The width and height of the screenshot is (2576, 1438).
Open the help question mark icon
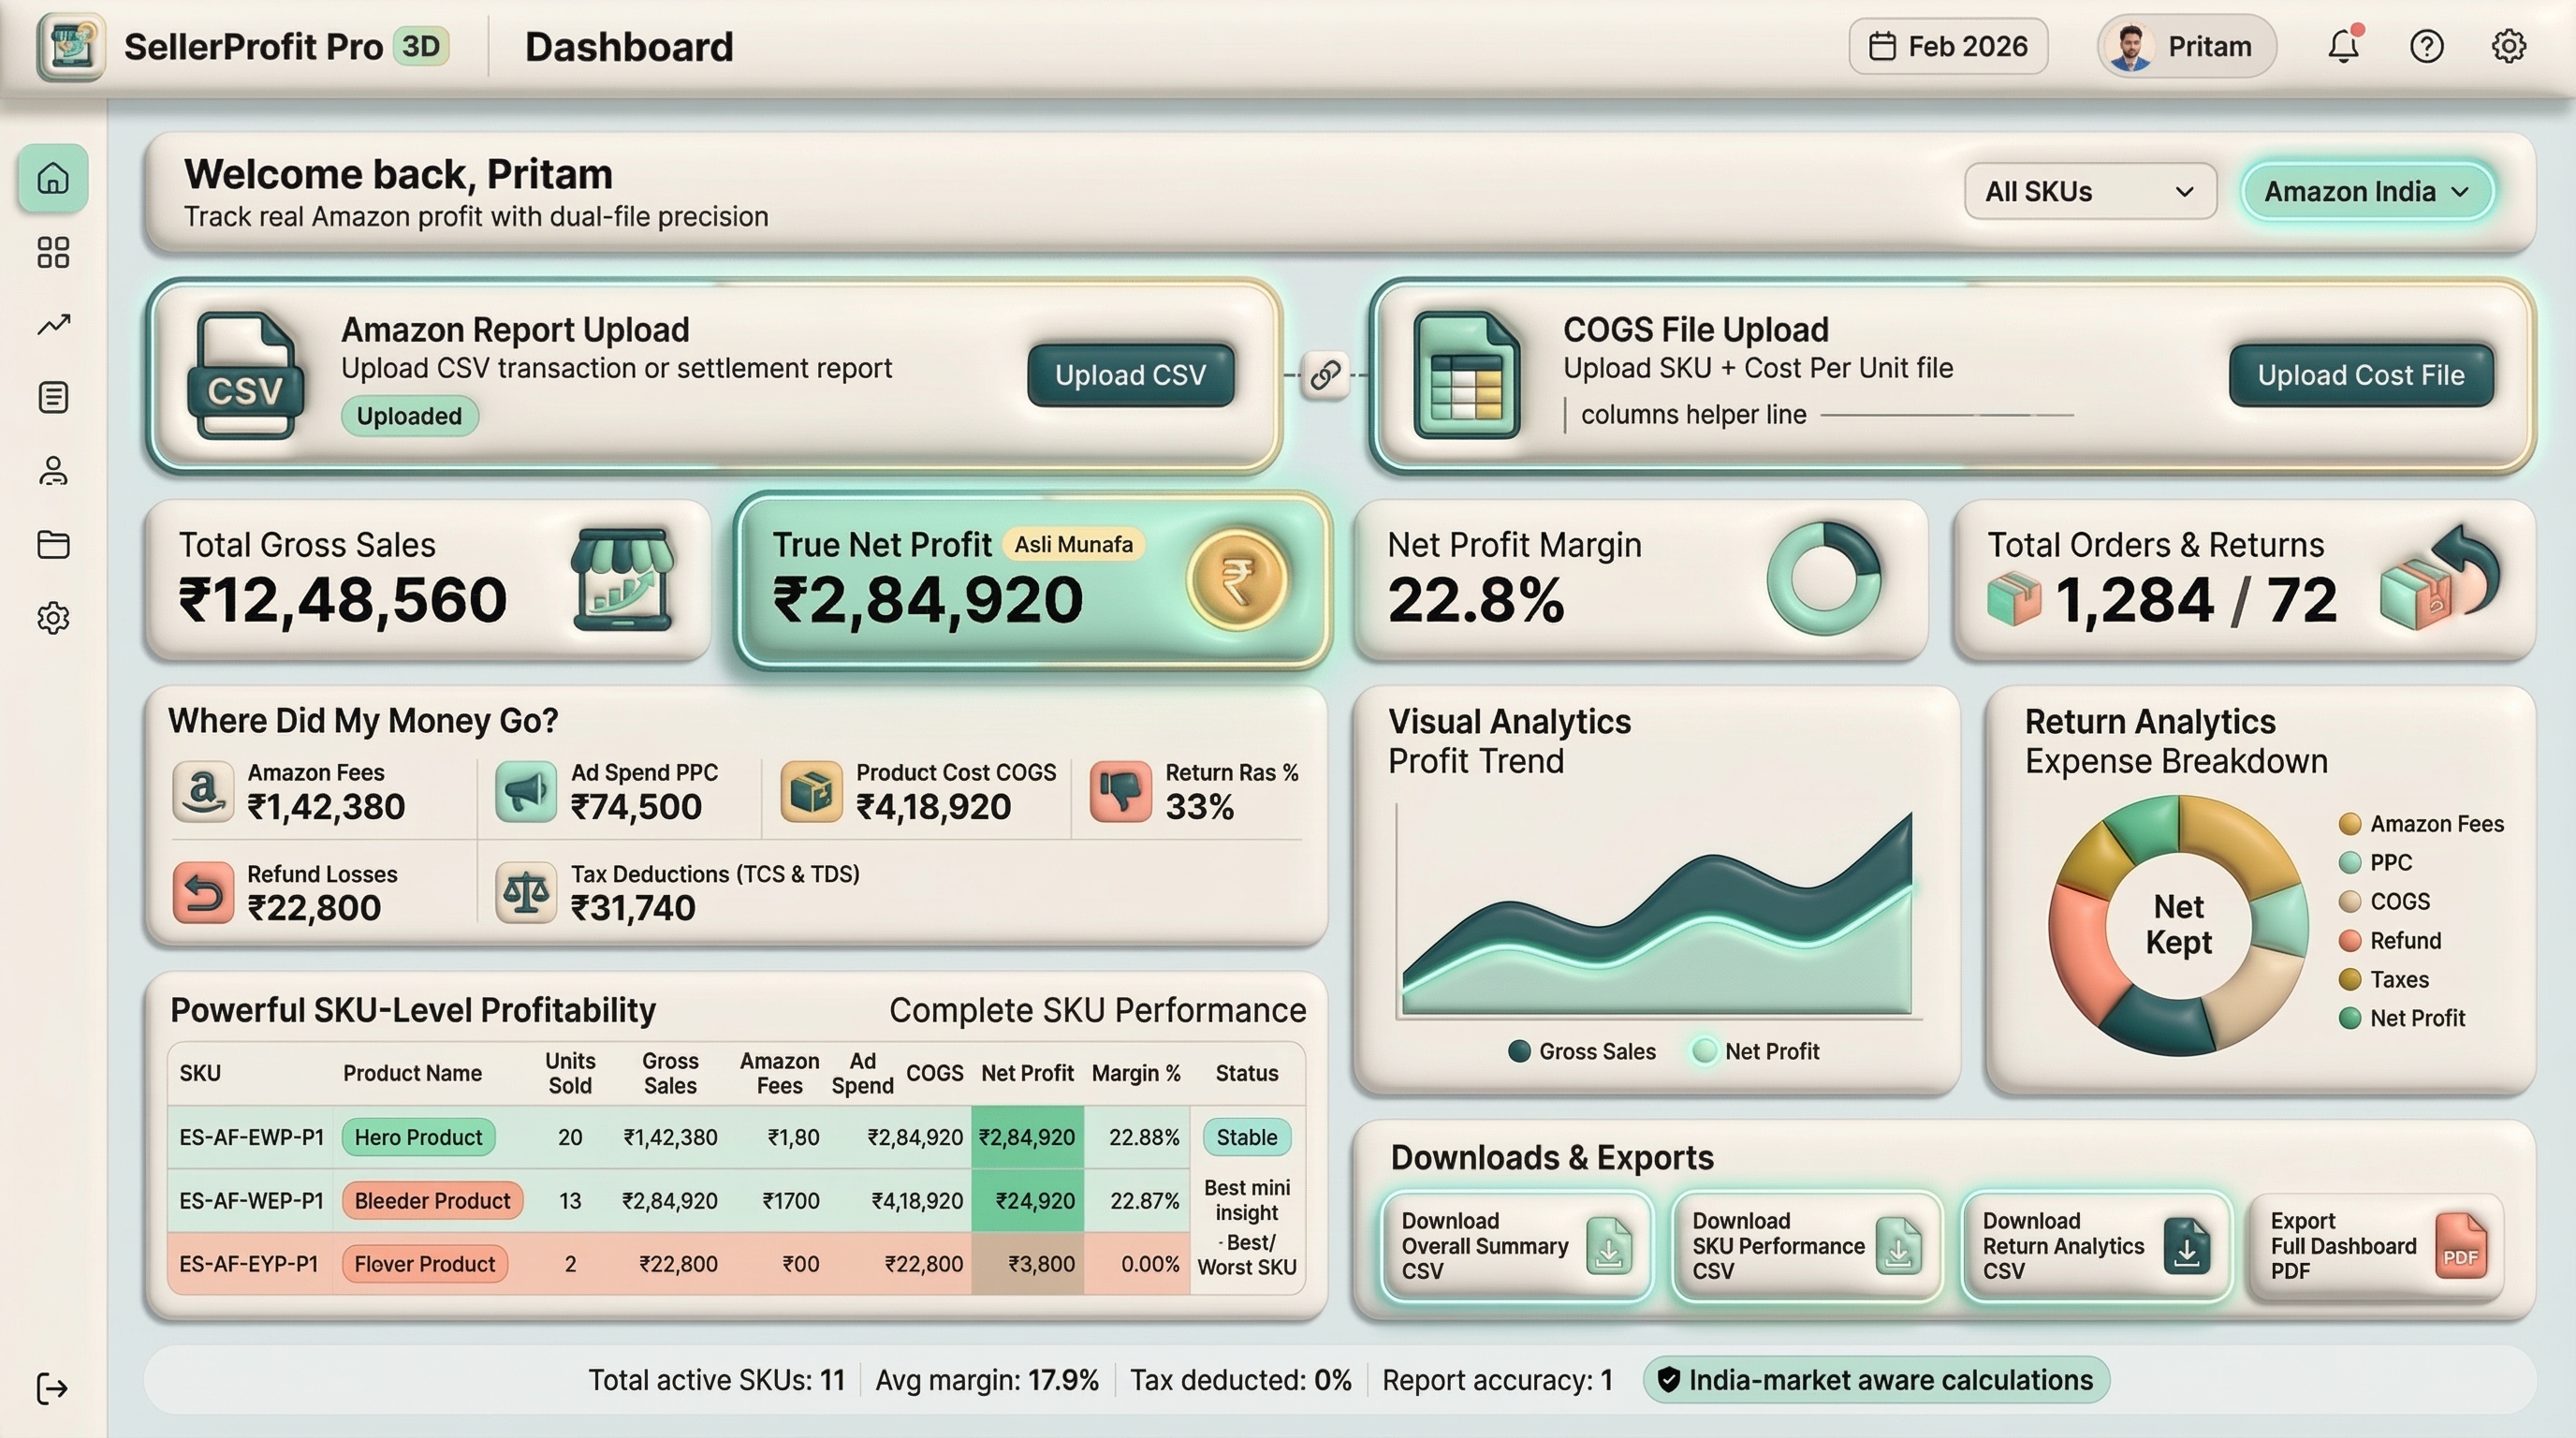pos(2426,46)
